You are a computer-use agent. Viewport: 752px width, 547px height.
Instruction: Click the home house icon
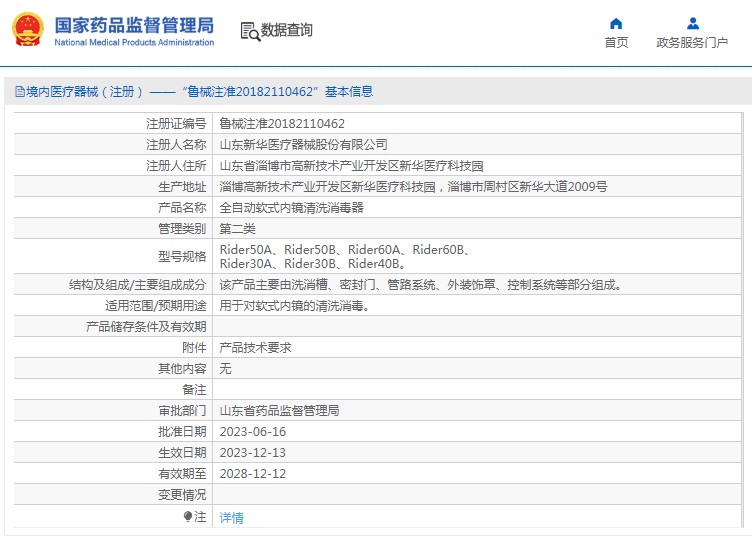click(616, 23)
